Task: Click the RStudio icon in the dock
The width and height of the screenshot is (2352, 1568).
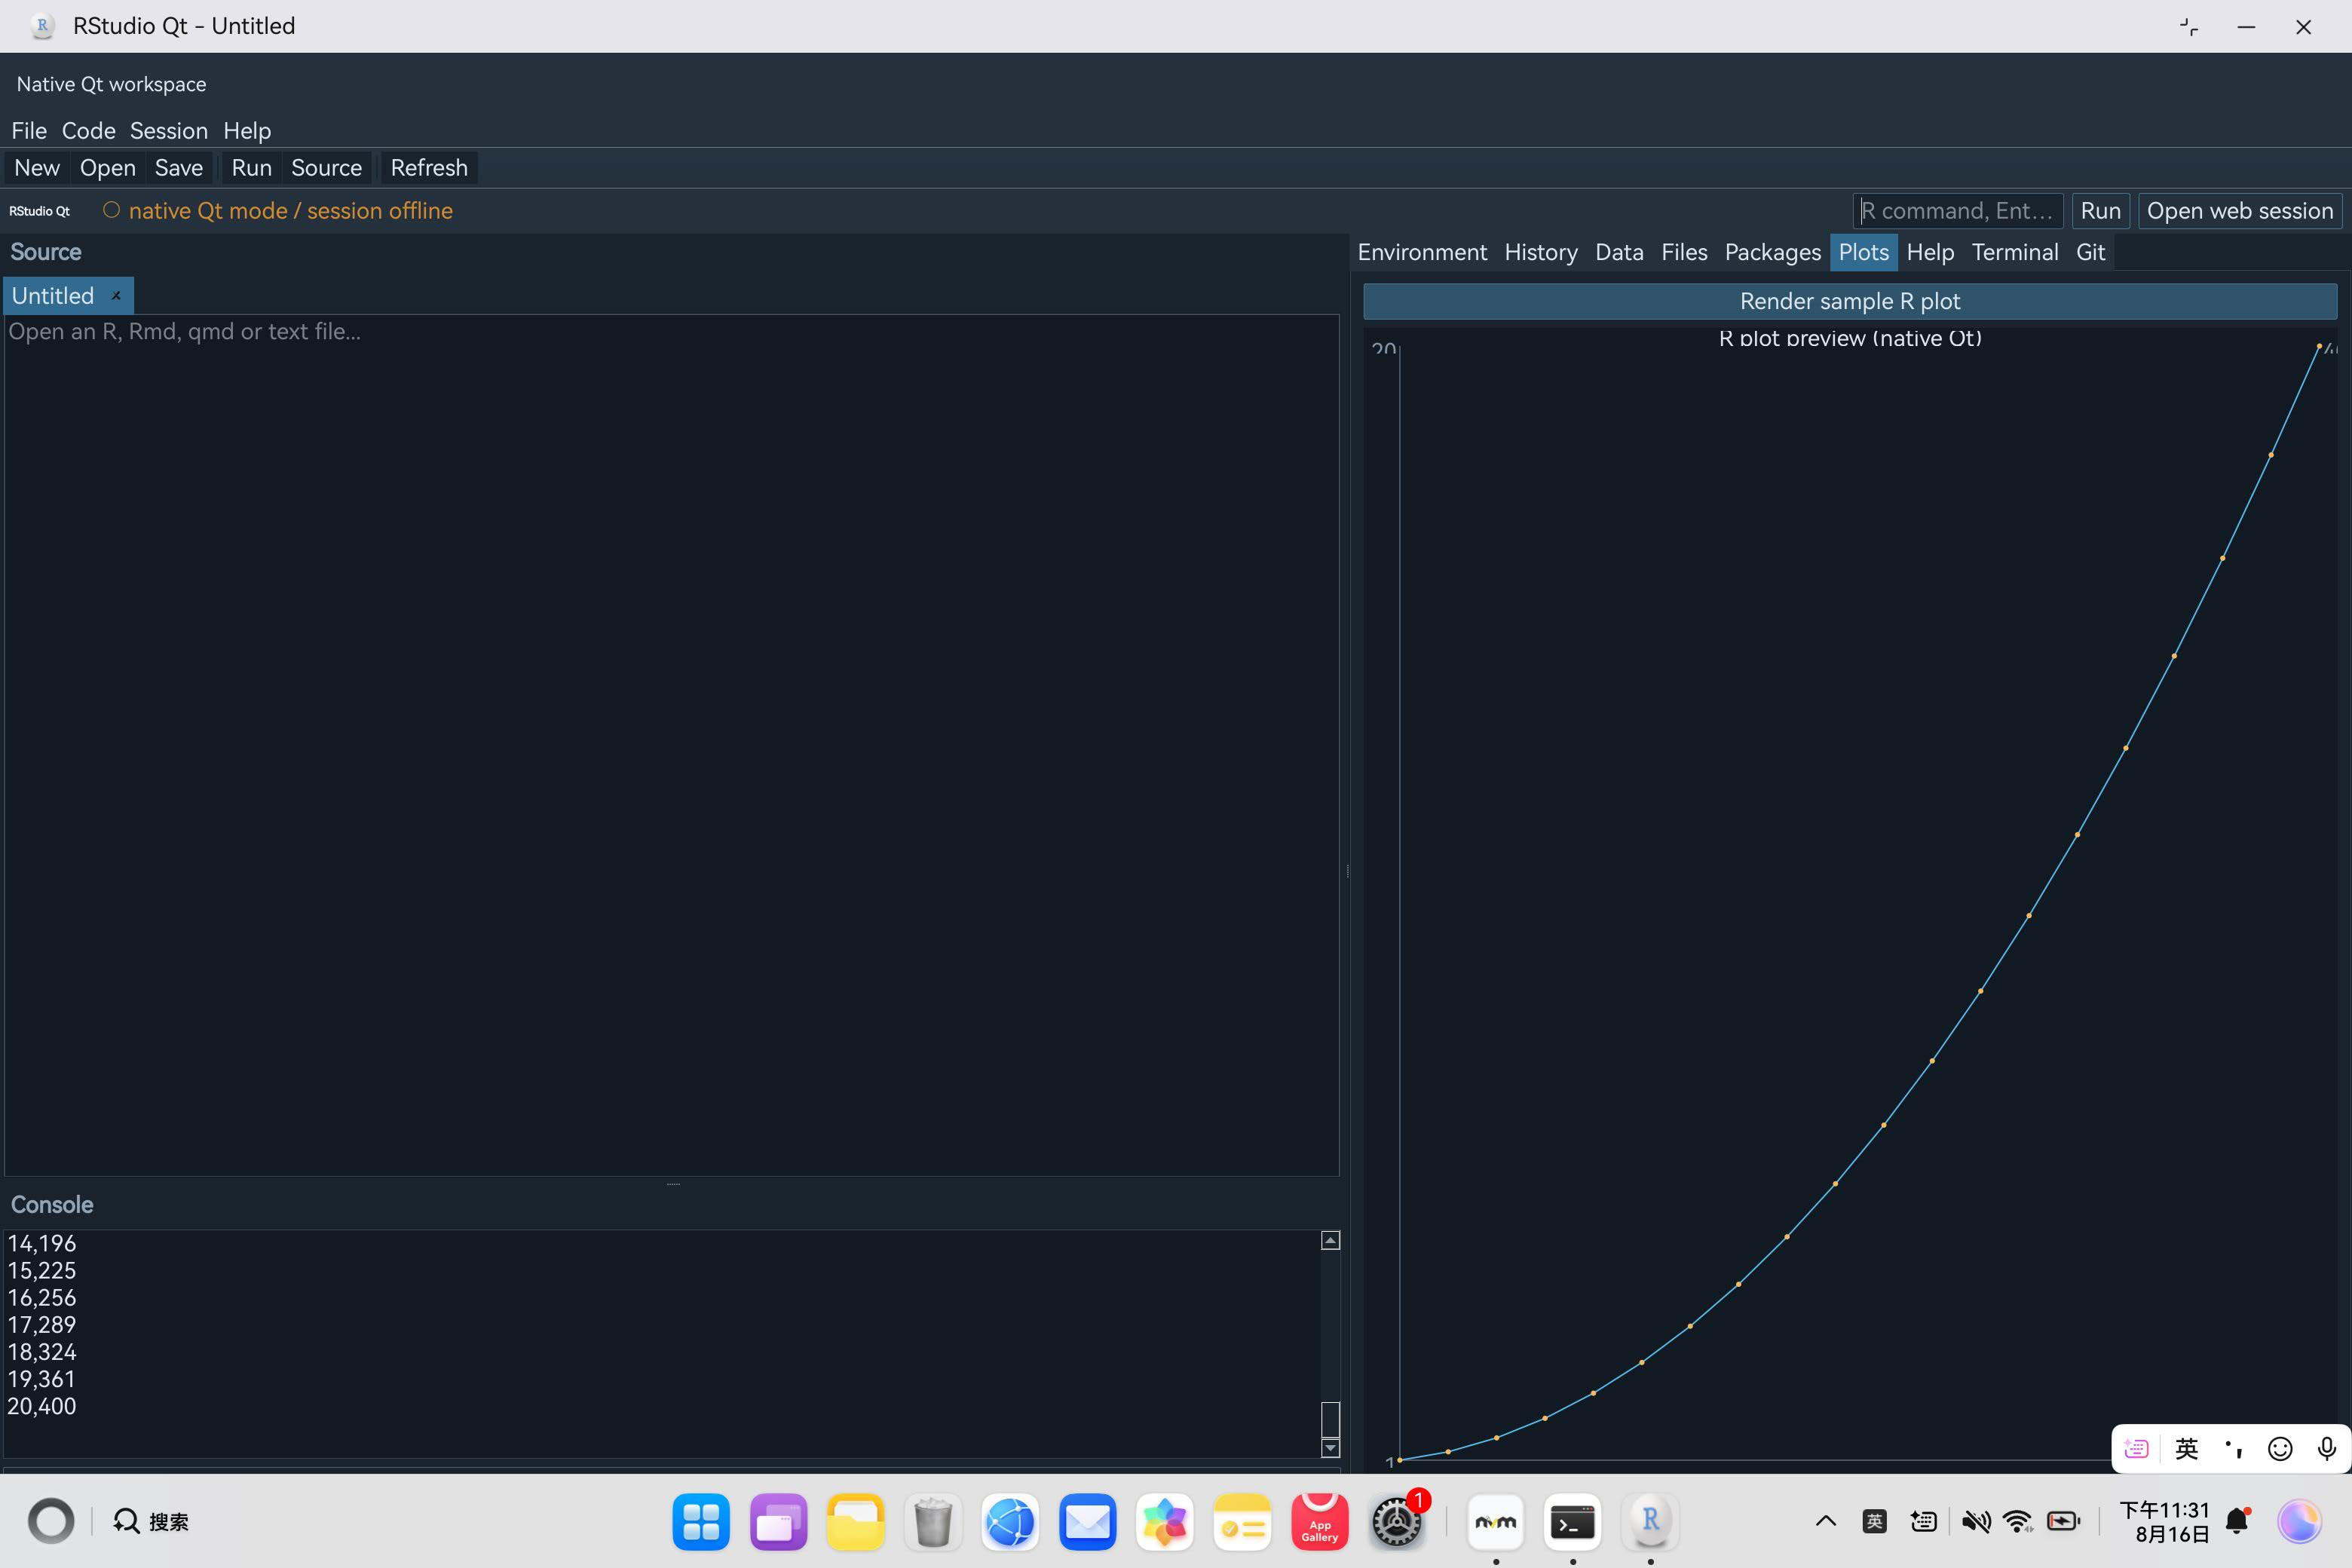Action: [x=1650, y=1522]
